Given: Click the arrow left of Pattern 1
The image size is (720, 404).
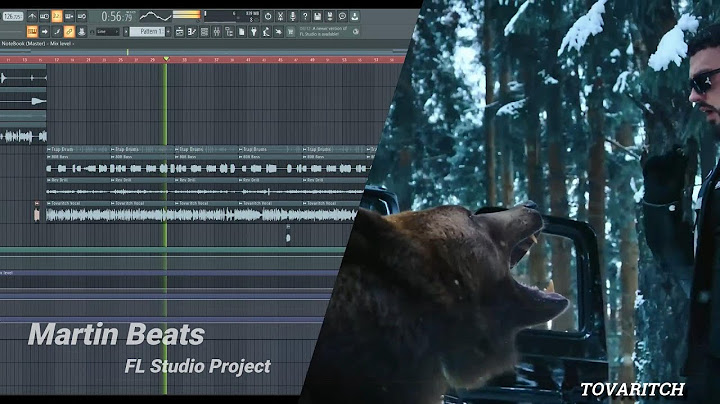Looking at the screenshot, I should [x=126, y=32].
